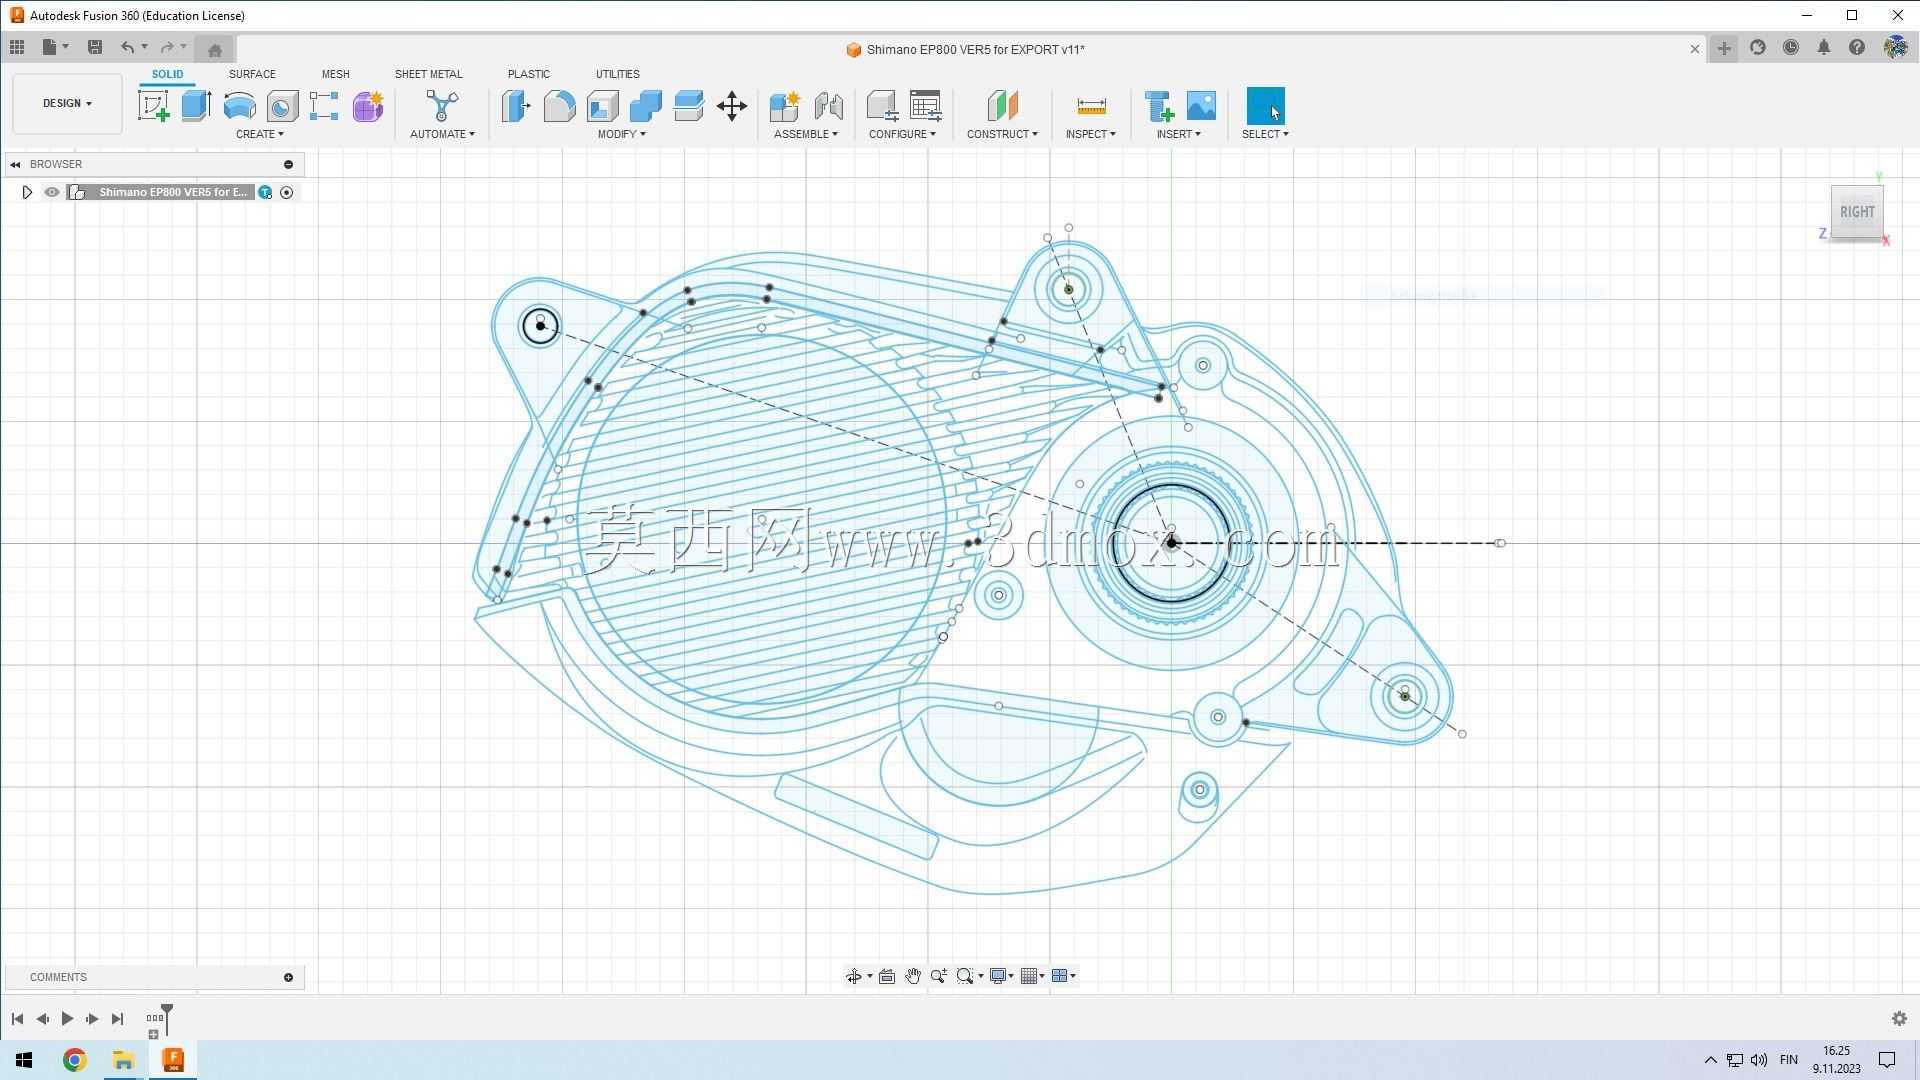Open the INSERT dropdown menu
1920x1080 pixels.
click(1179, 134)
